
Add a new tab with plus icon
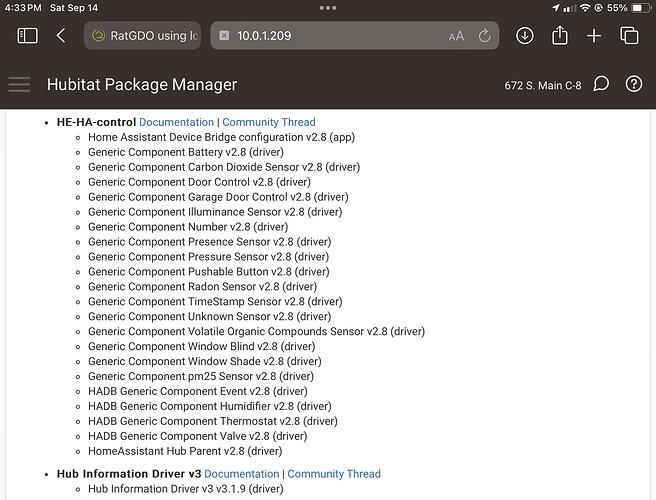594,36
